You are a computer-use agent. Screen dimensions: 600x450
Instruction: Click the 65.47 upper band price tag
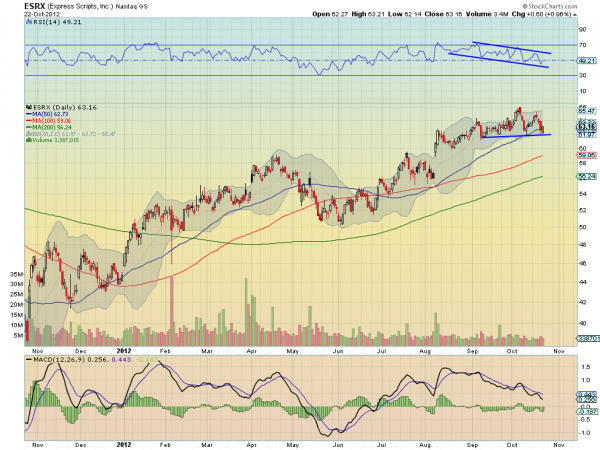(585, 111)
